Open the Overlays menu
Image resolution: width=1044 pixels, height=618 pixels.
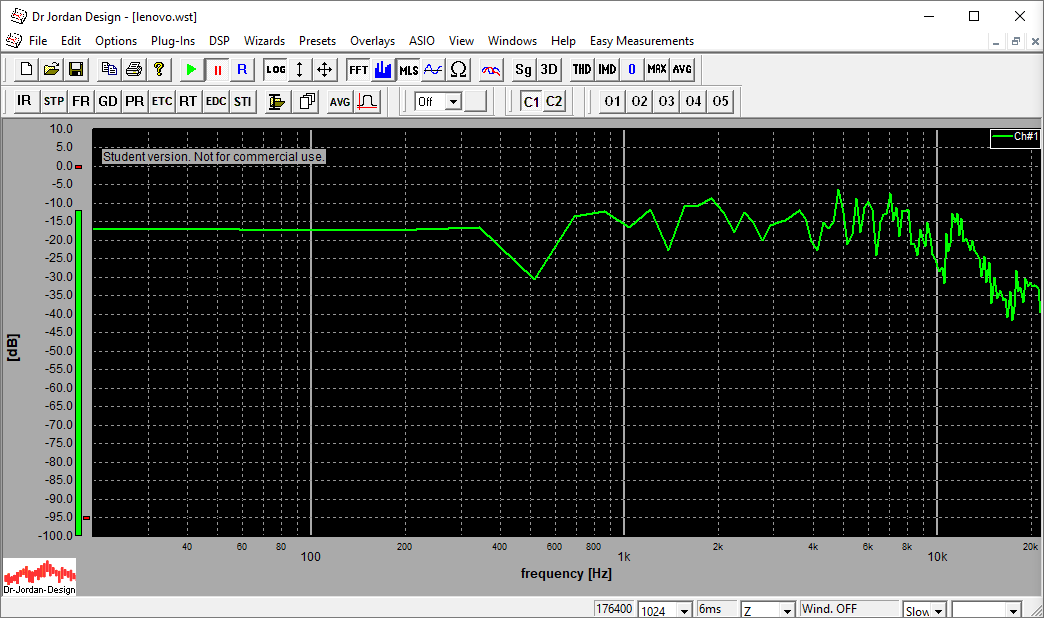[372, 41]
